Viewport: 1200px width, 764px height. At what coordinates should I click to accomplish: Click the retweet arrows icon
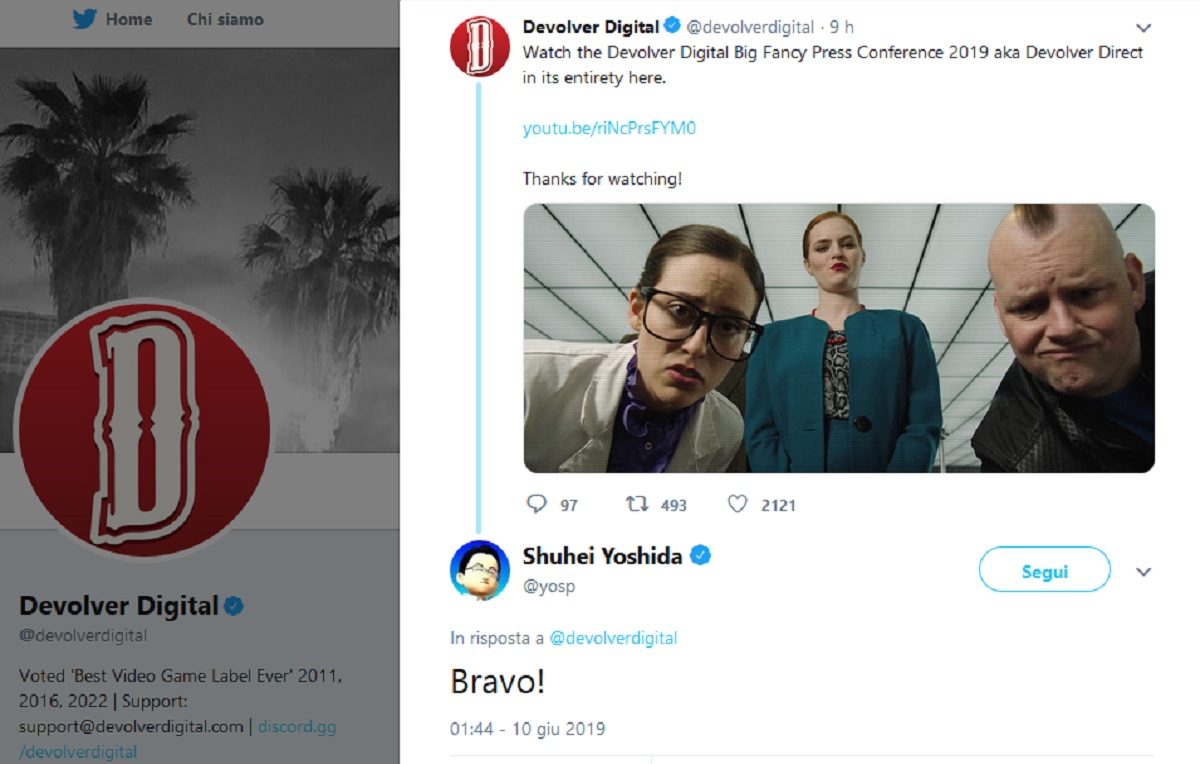point(636,504)
